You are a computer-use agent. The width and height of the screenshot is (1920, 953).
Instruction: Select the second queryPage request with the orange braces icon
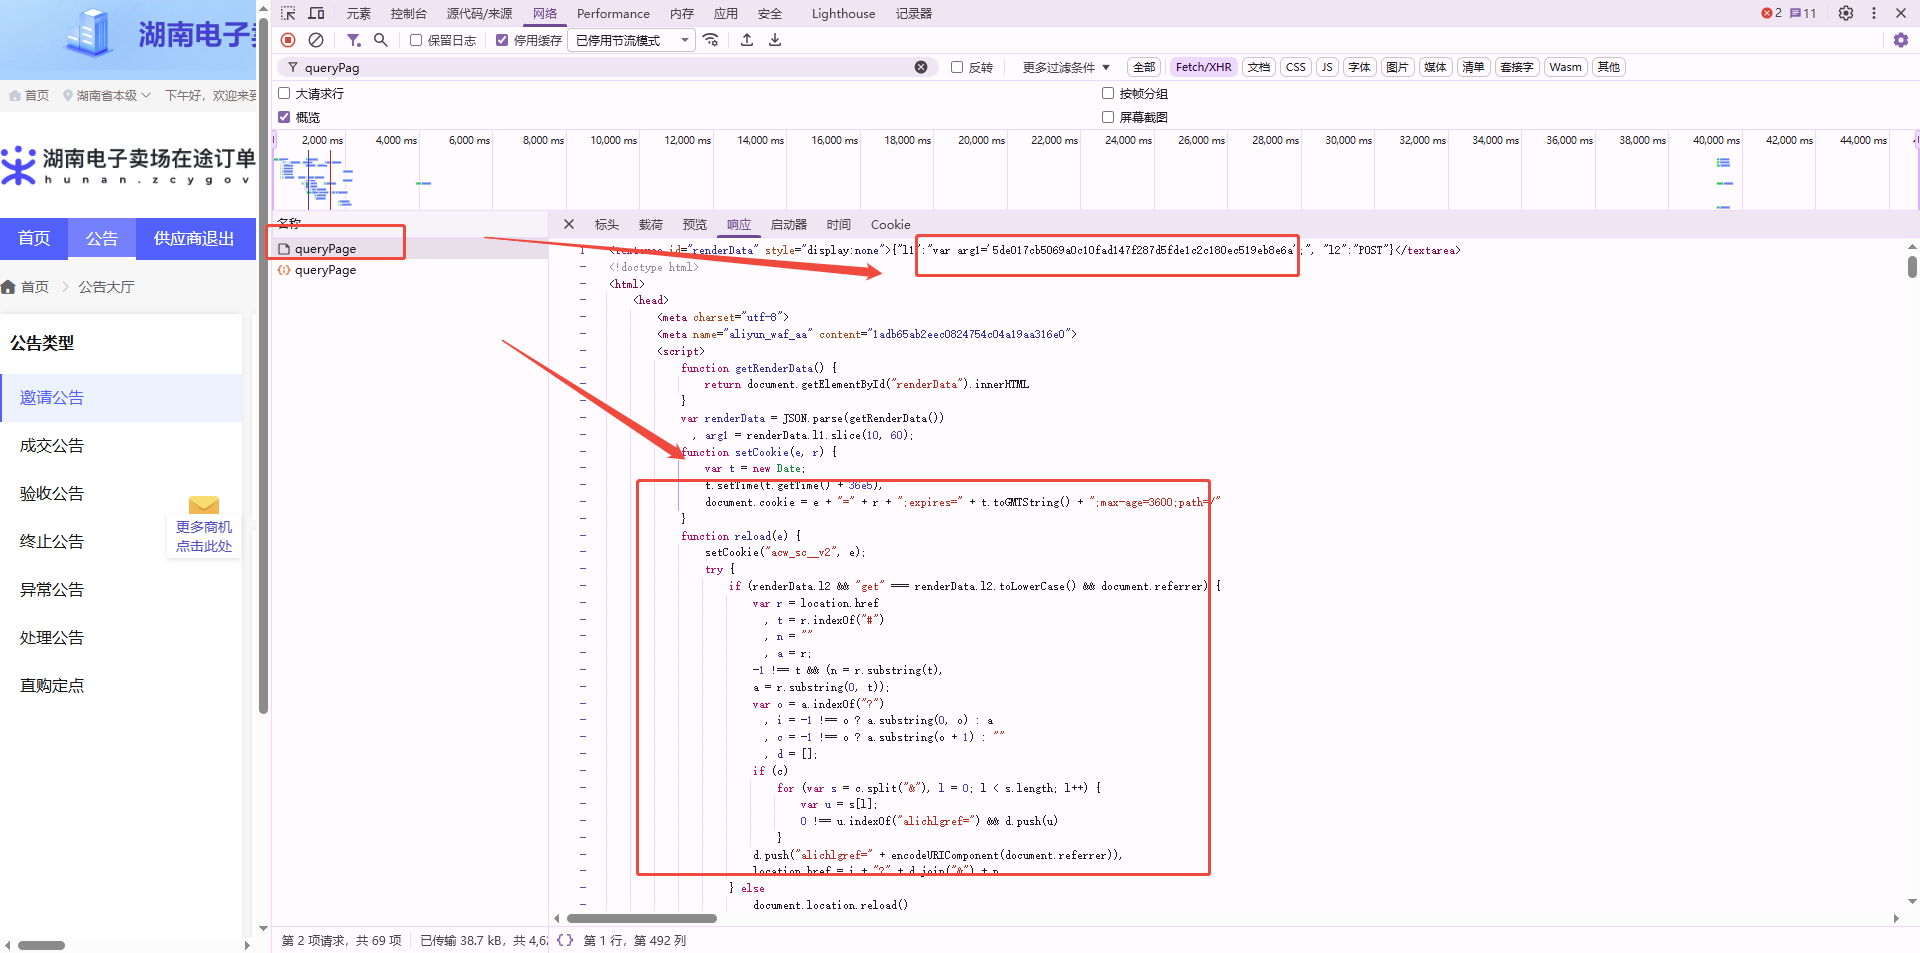[409, 270]
